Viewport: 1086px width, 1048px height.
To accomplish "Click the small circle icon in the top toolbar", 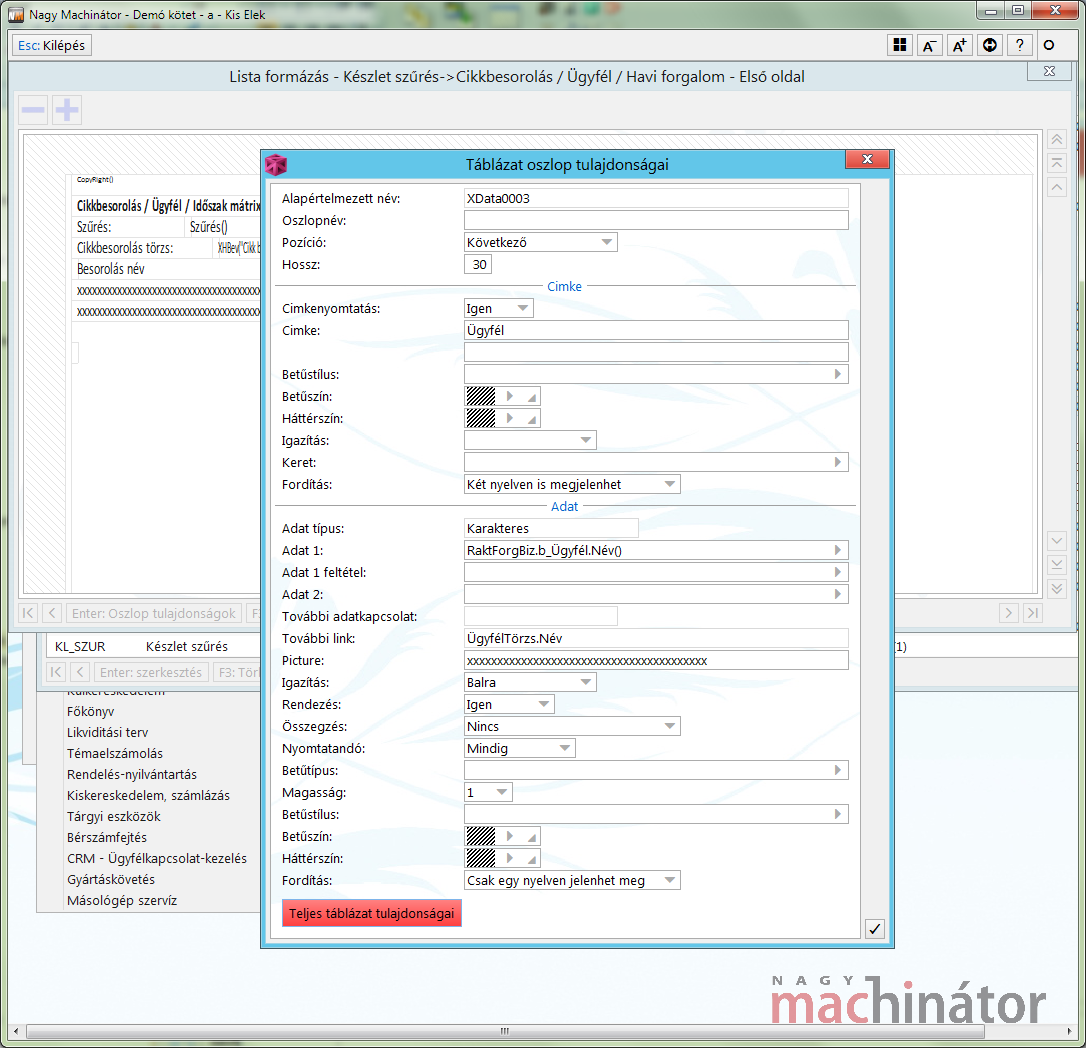I will click(x=1049, y=45).
